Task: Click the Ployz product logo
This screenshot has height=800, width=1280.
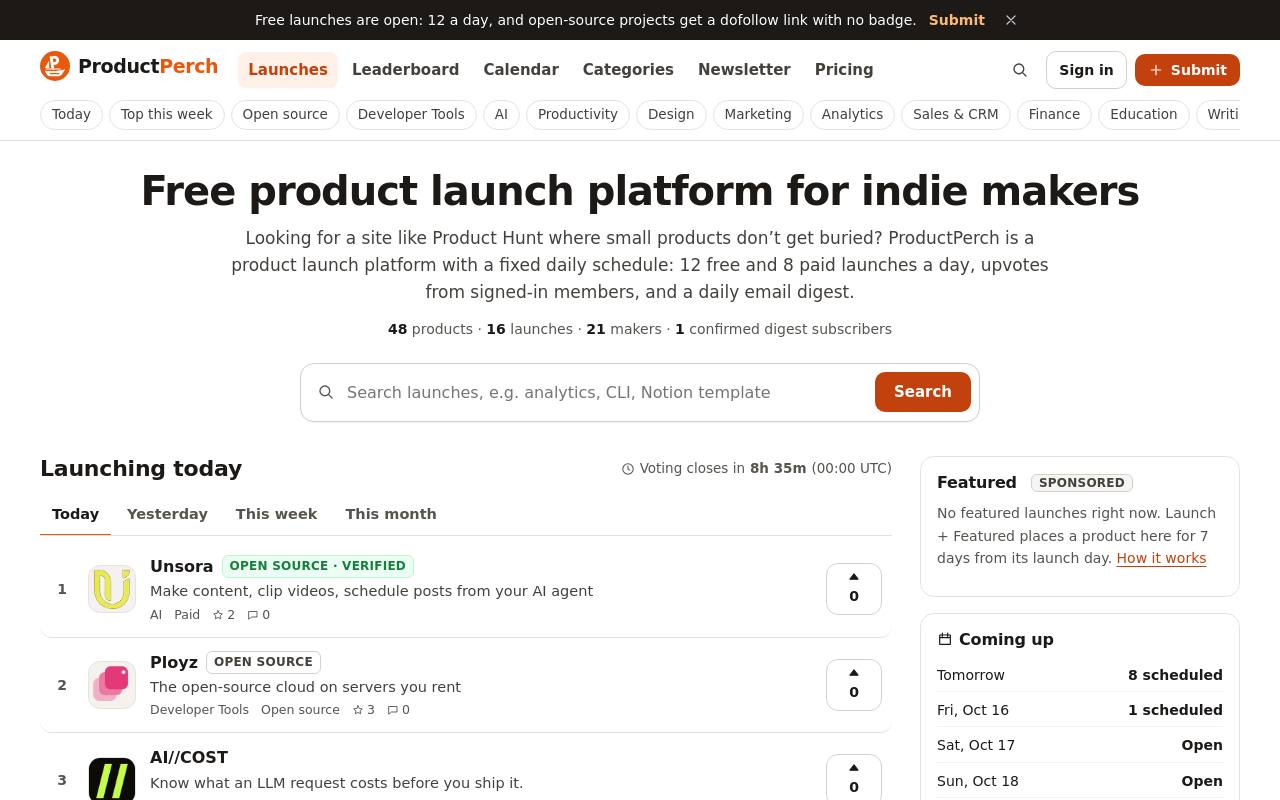Action: tap(112, 685)
